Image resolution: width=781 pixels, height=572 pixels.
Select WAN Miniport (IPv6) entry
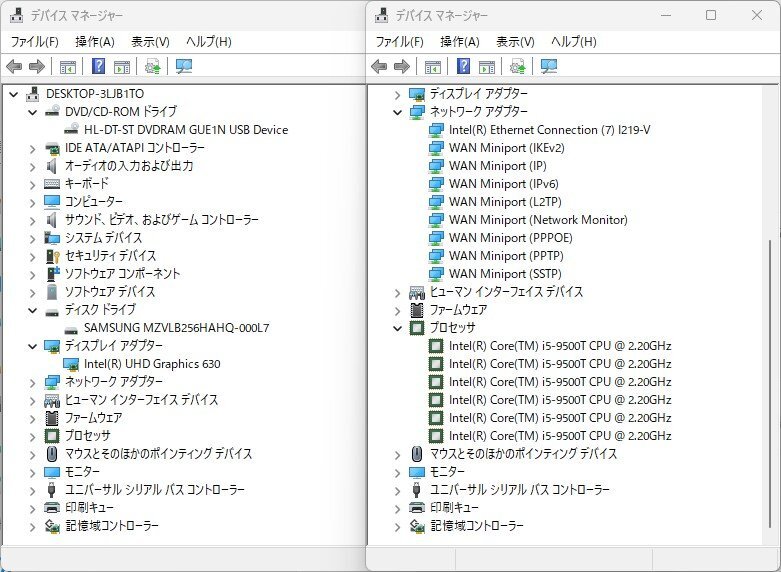point(504,183)
